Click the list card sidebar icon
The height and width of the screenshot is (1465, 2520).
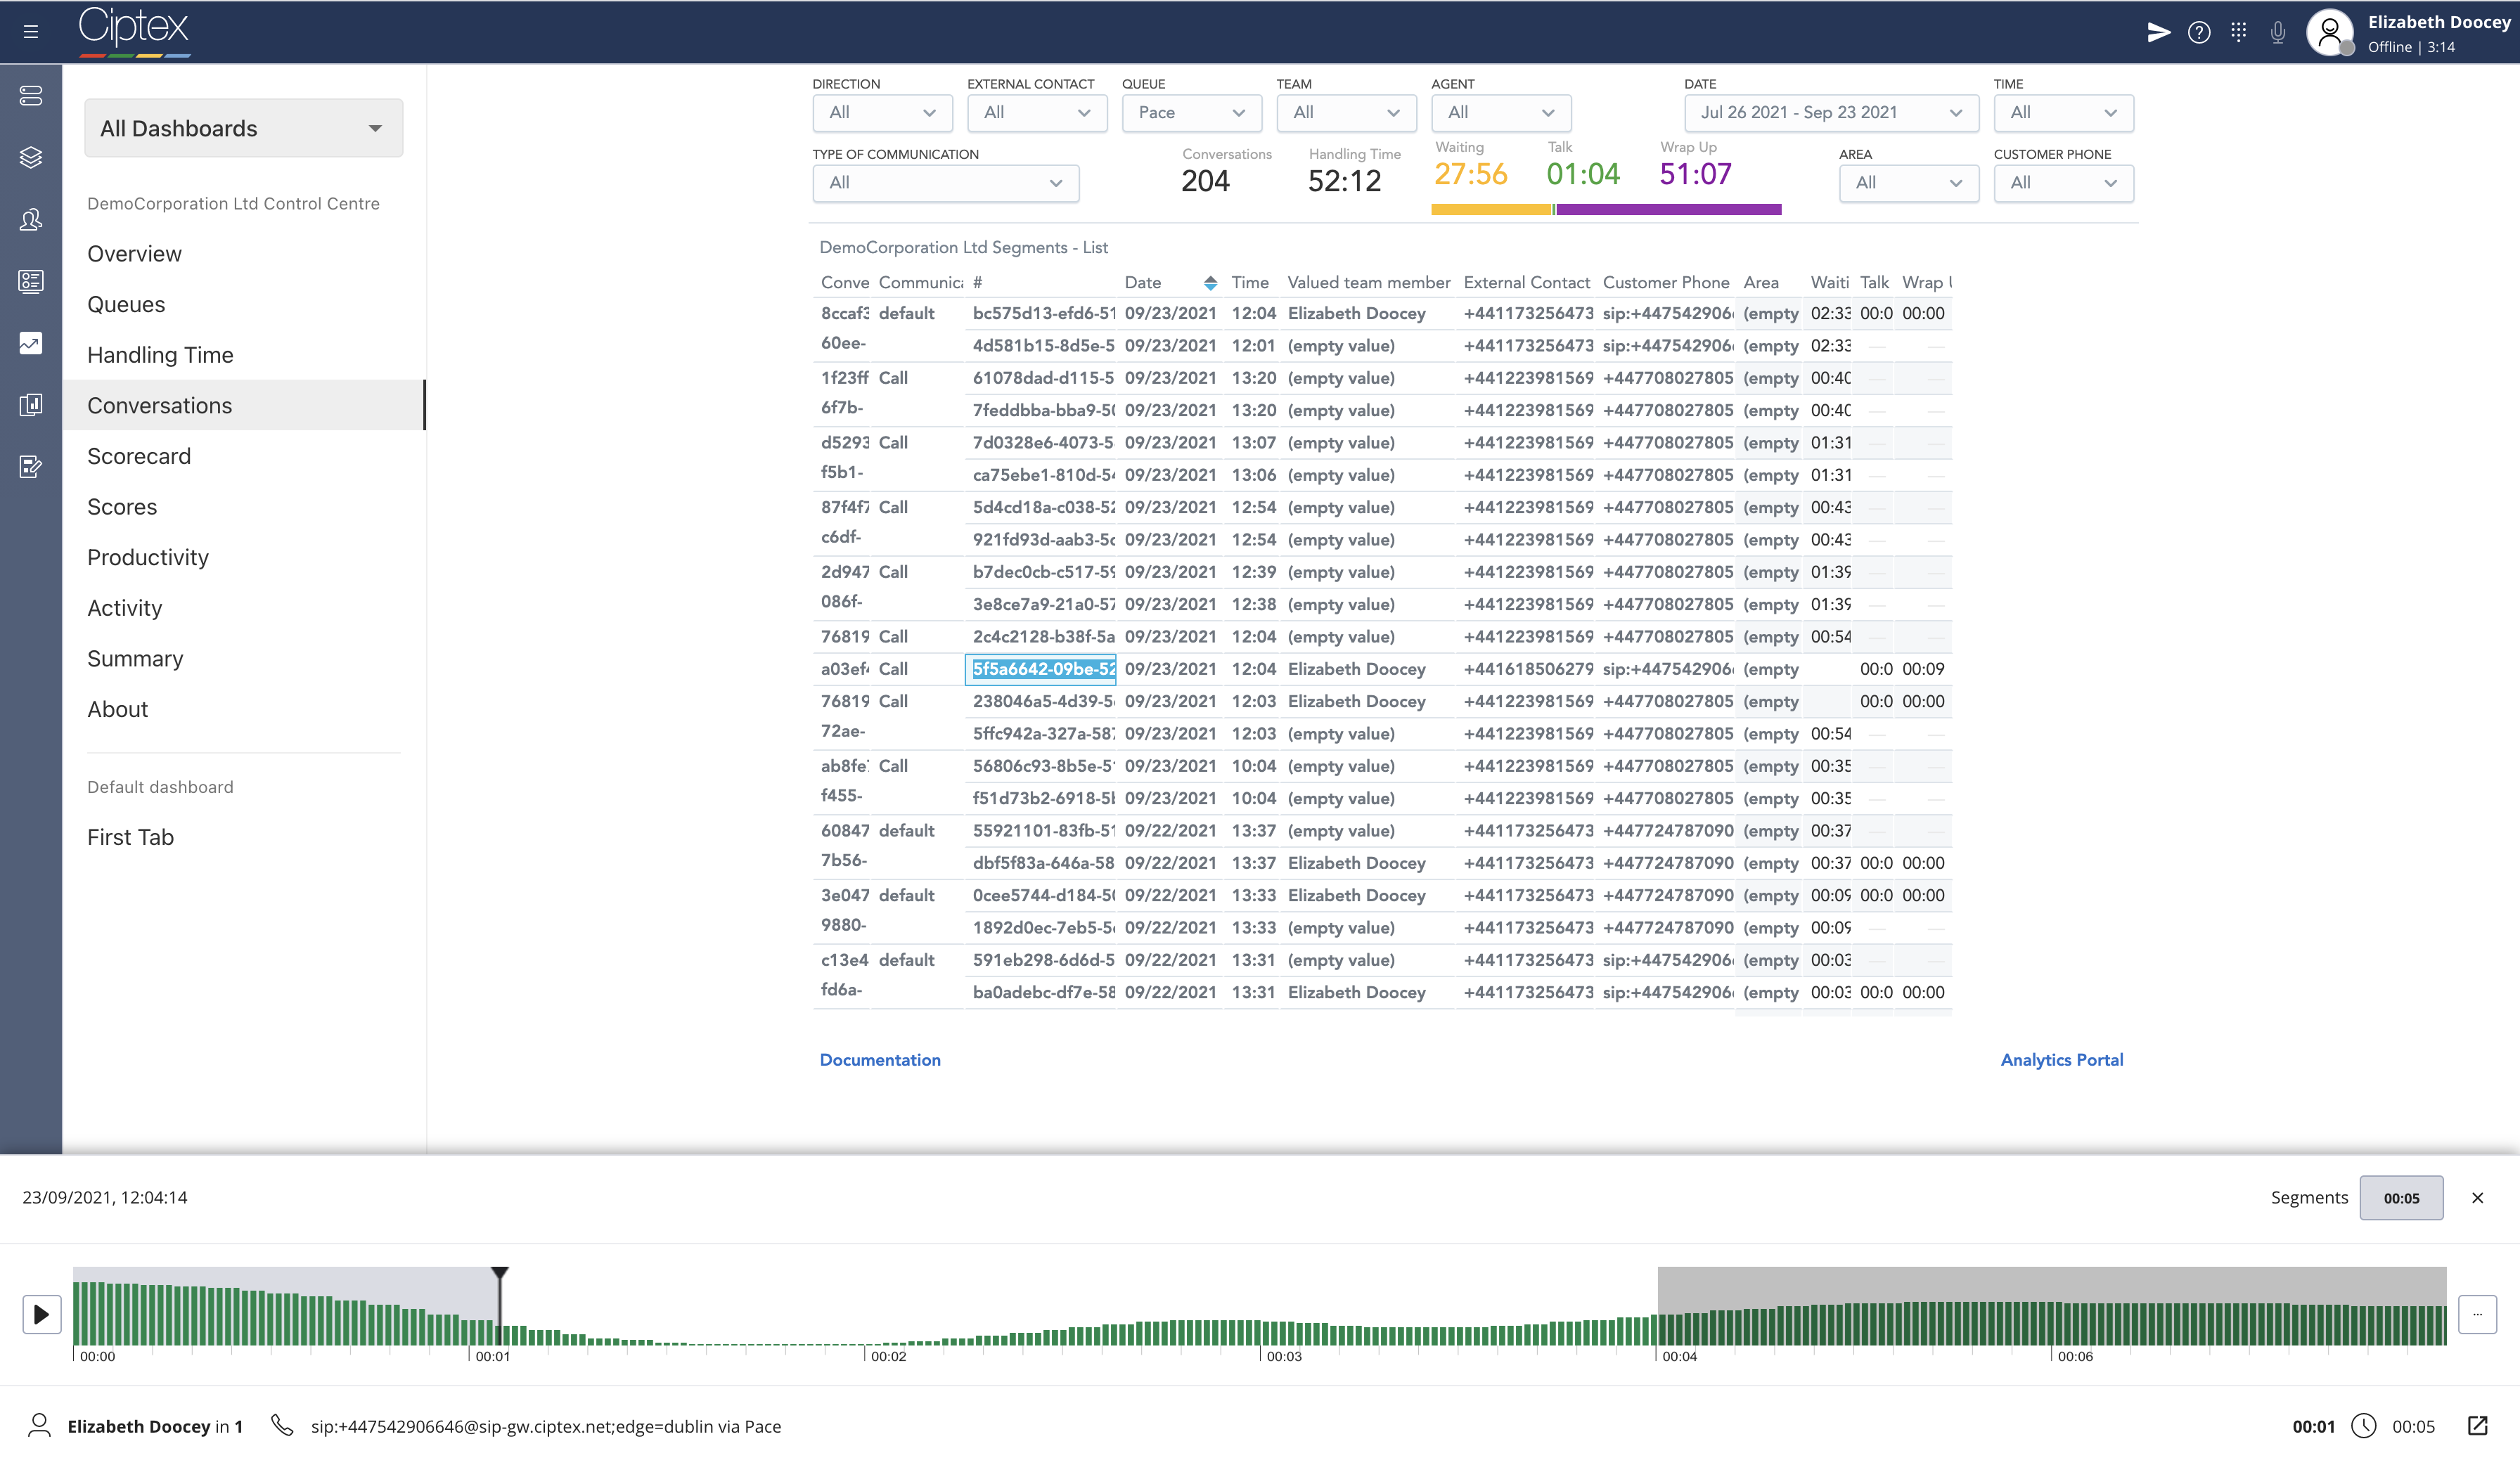tap(31, 282)
